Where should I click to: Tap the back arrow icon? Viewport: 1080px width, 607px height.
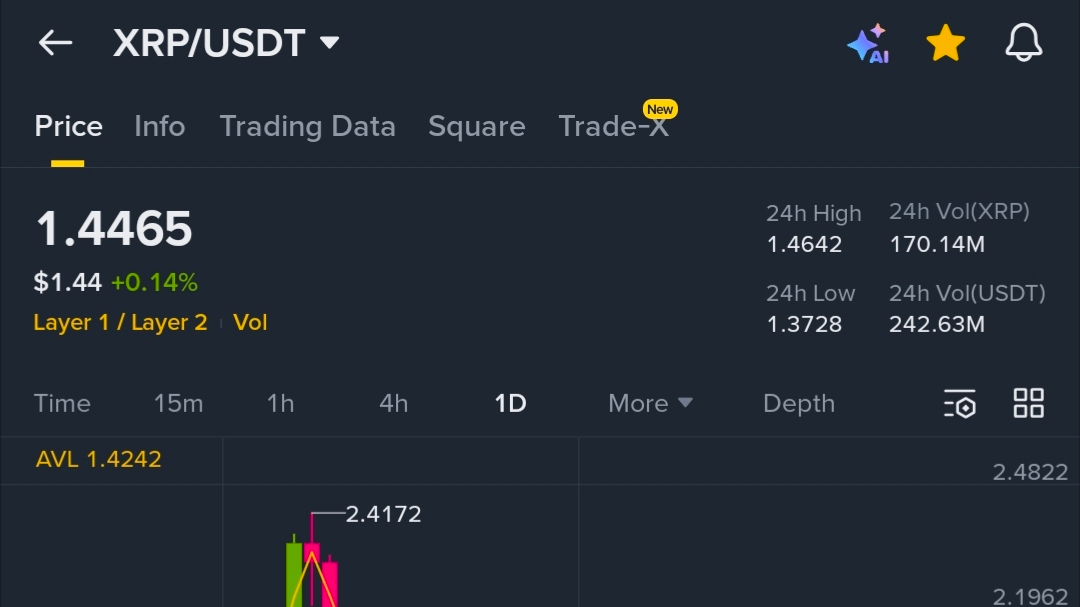[x=55, y=43]
